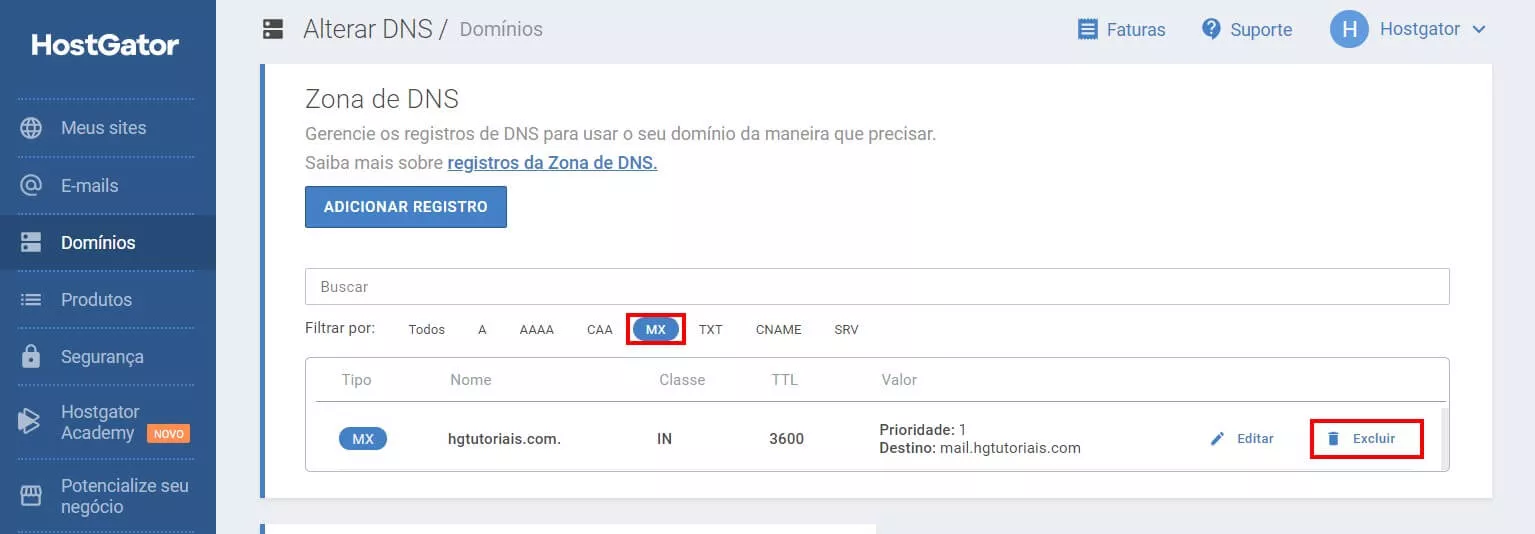Click the TTL column header
Image resolution: width=1535 pixels, height=534 pixels.
[x=785, y=380]
